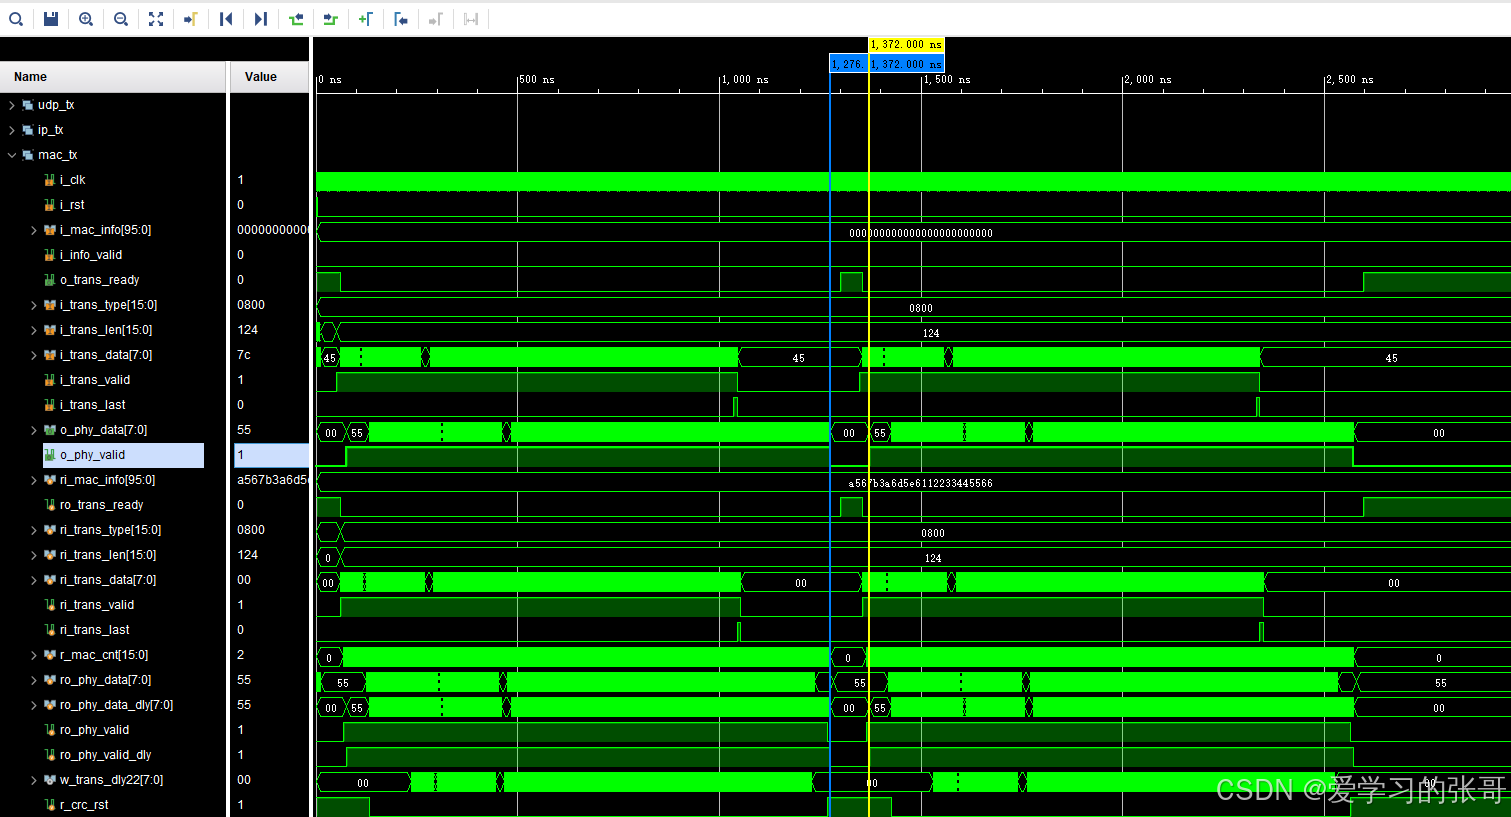The height and width of the screenshot is (817, 1511).
Task: Click the i_clk signal icon
Action: pyautogui.click(x=50, y=180)
